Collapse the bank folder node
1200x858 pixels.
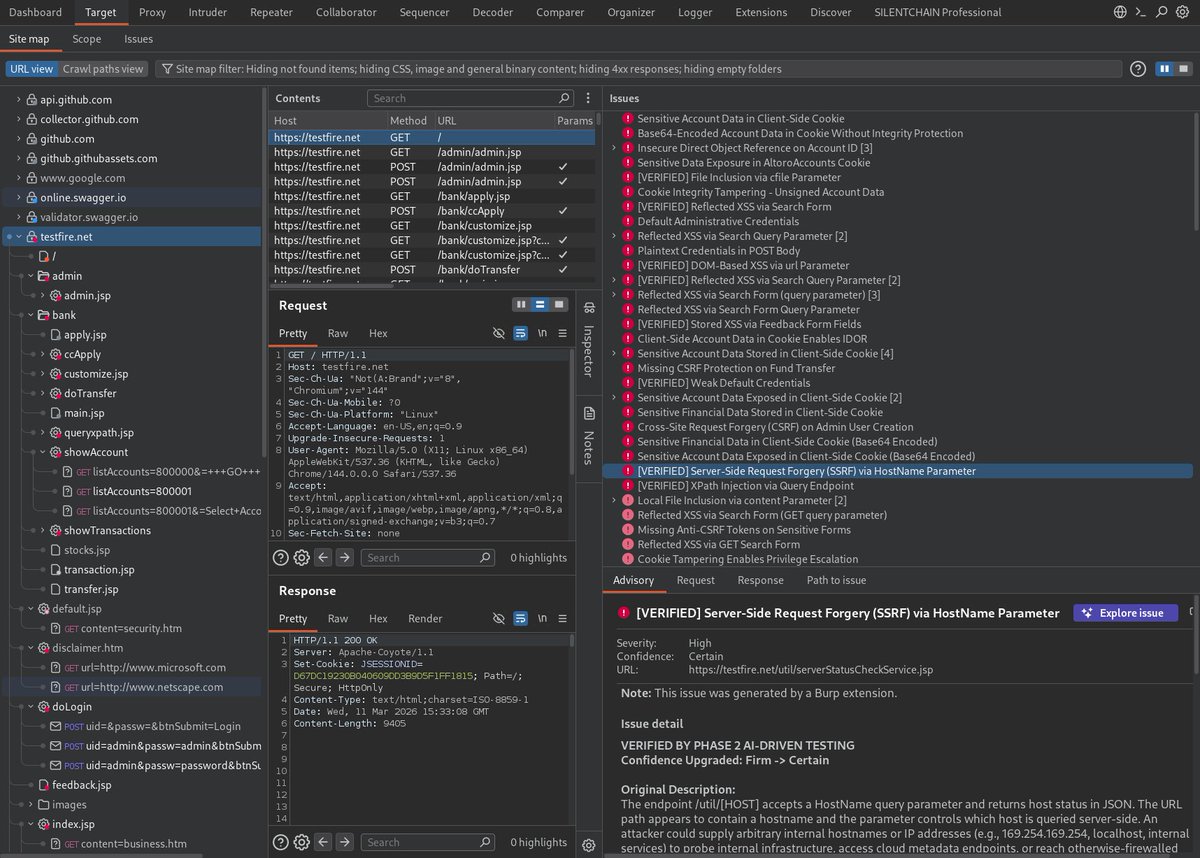click(x=30, y=315)
